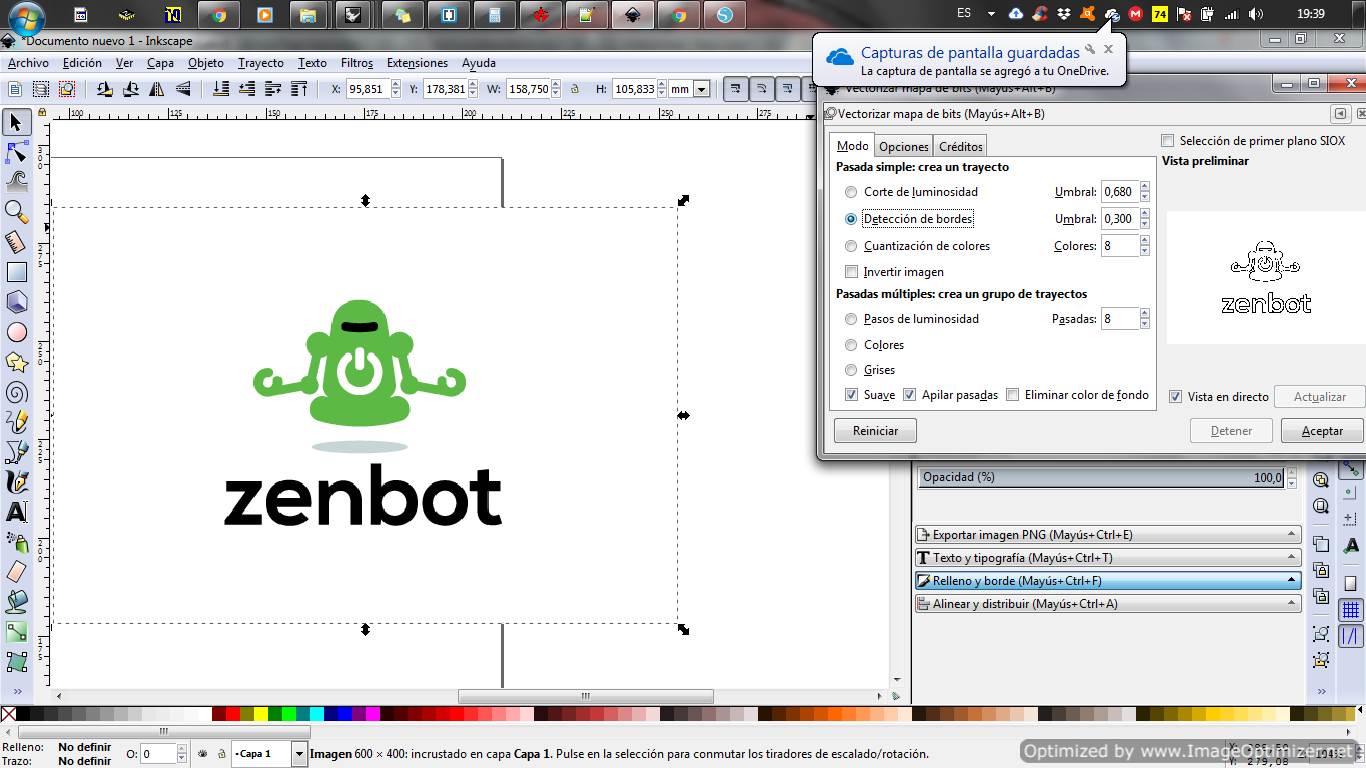
Task: Select the arrow Selector tool
Action: coord(16,122)
